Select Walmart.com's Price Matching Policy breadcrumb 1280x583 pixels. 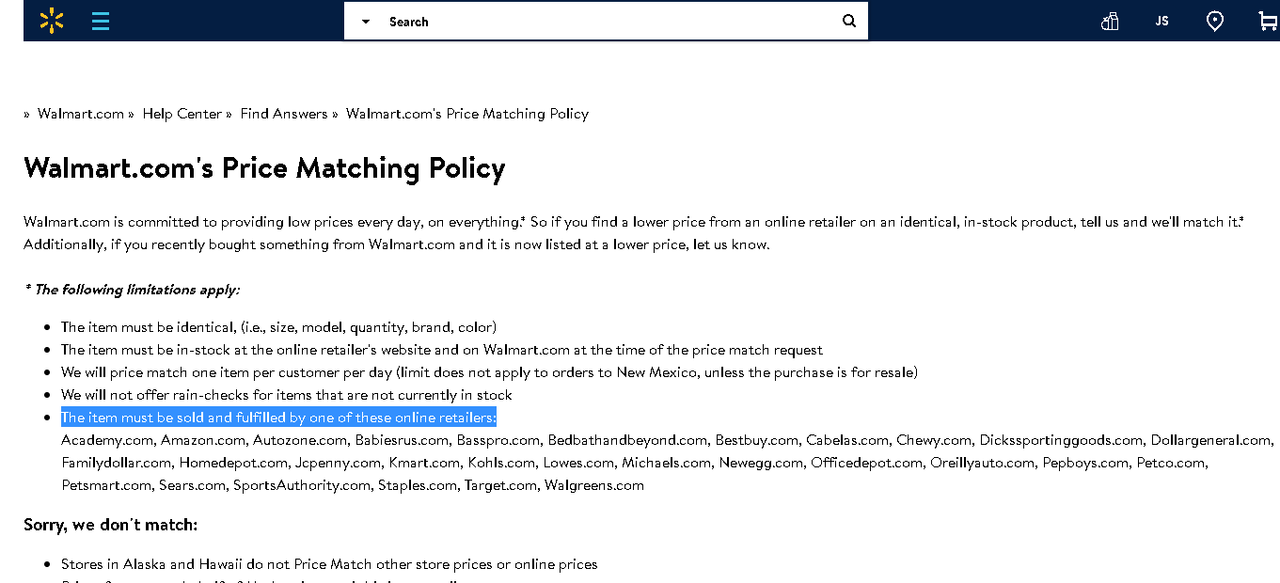tap(467, 114)
